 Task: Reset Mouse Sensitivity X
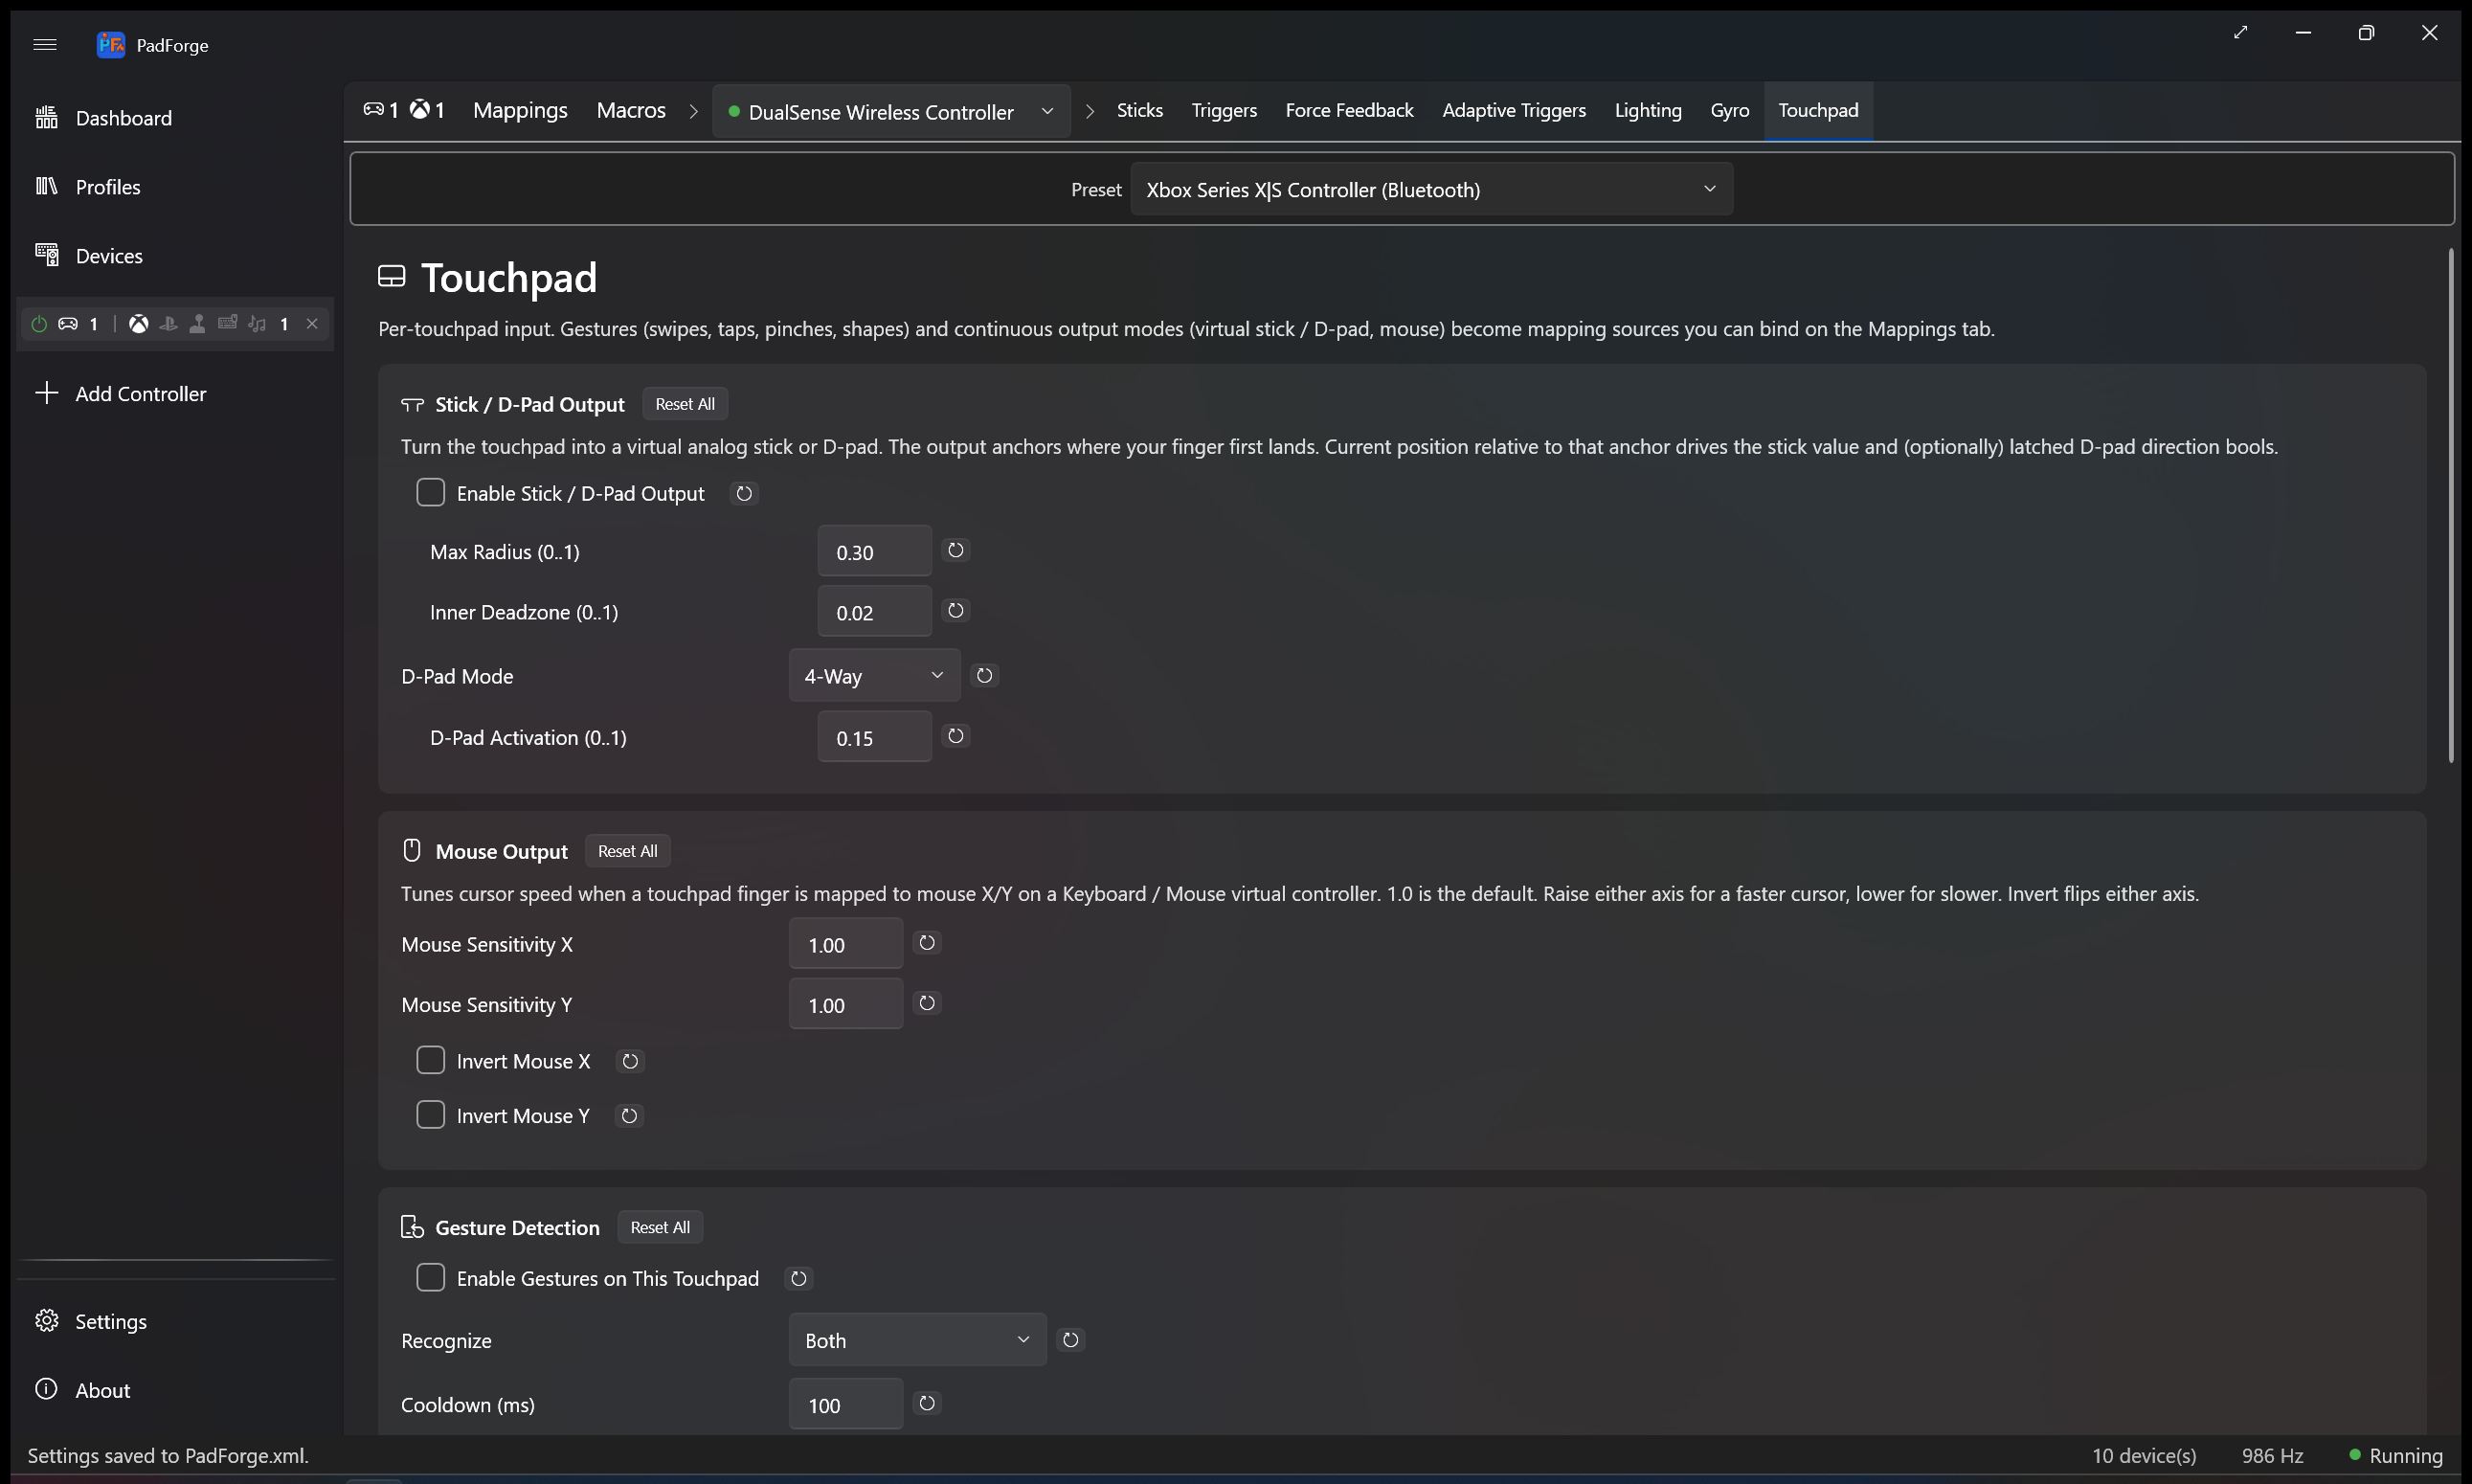(927, 943)
